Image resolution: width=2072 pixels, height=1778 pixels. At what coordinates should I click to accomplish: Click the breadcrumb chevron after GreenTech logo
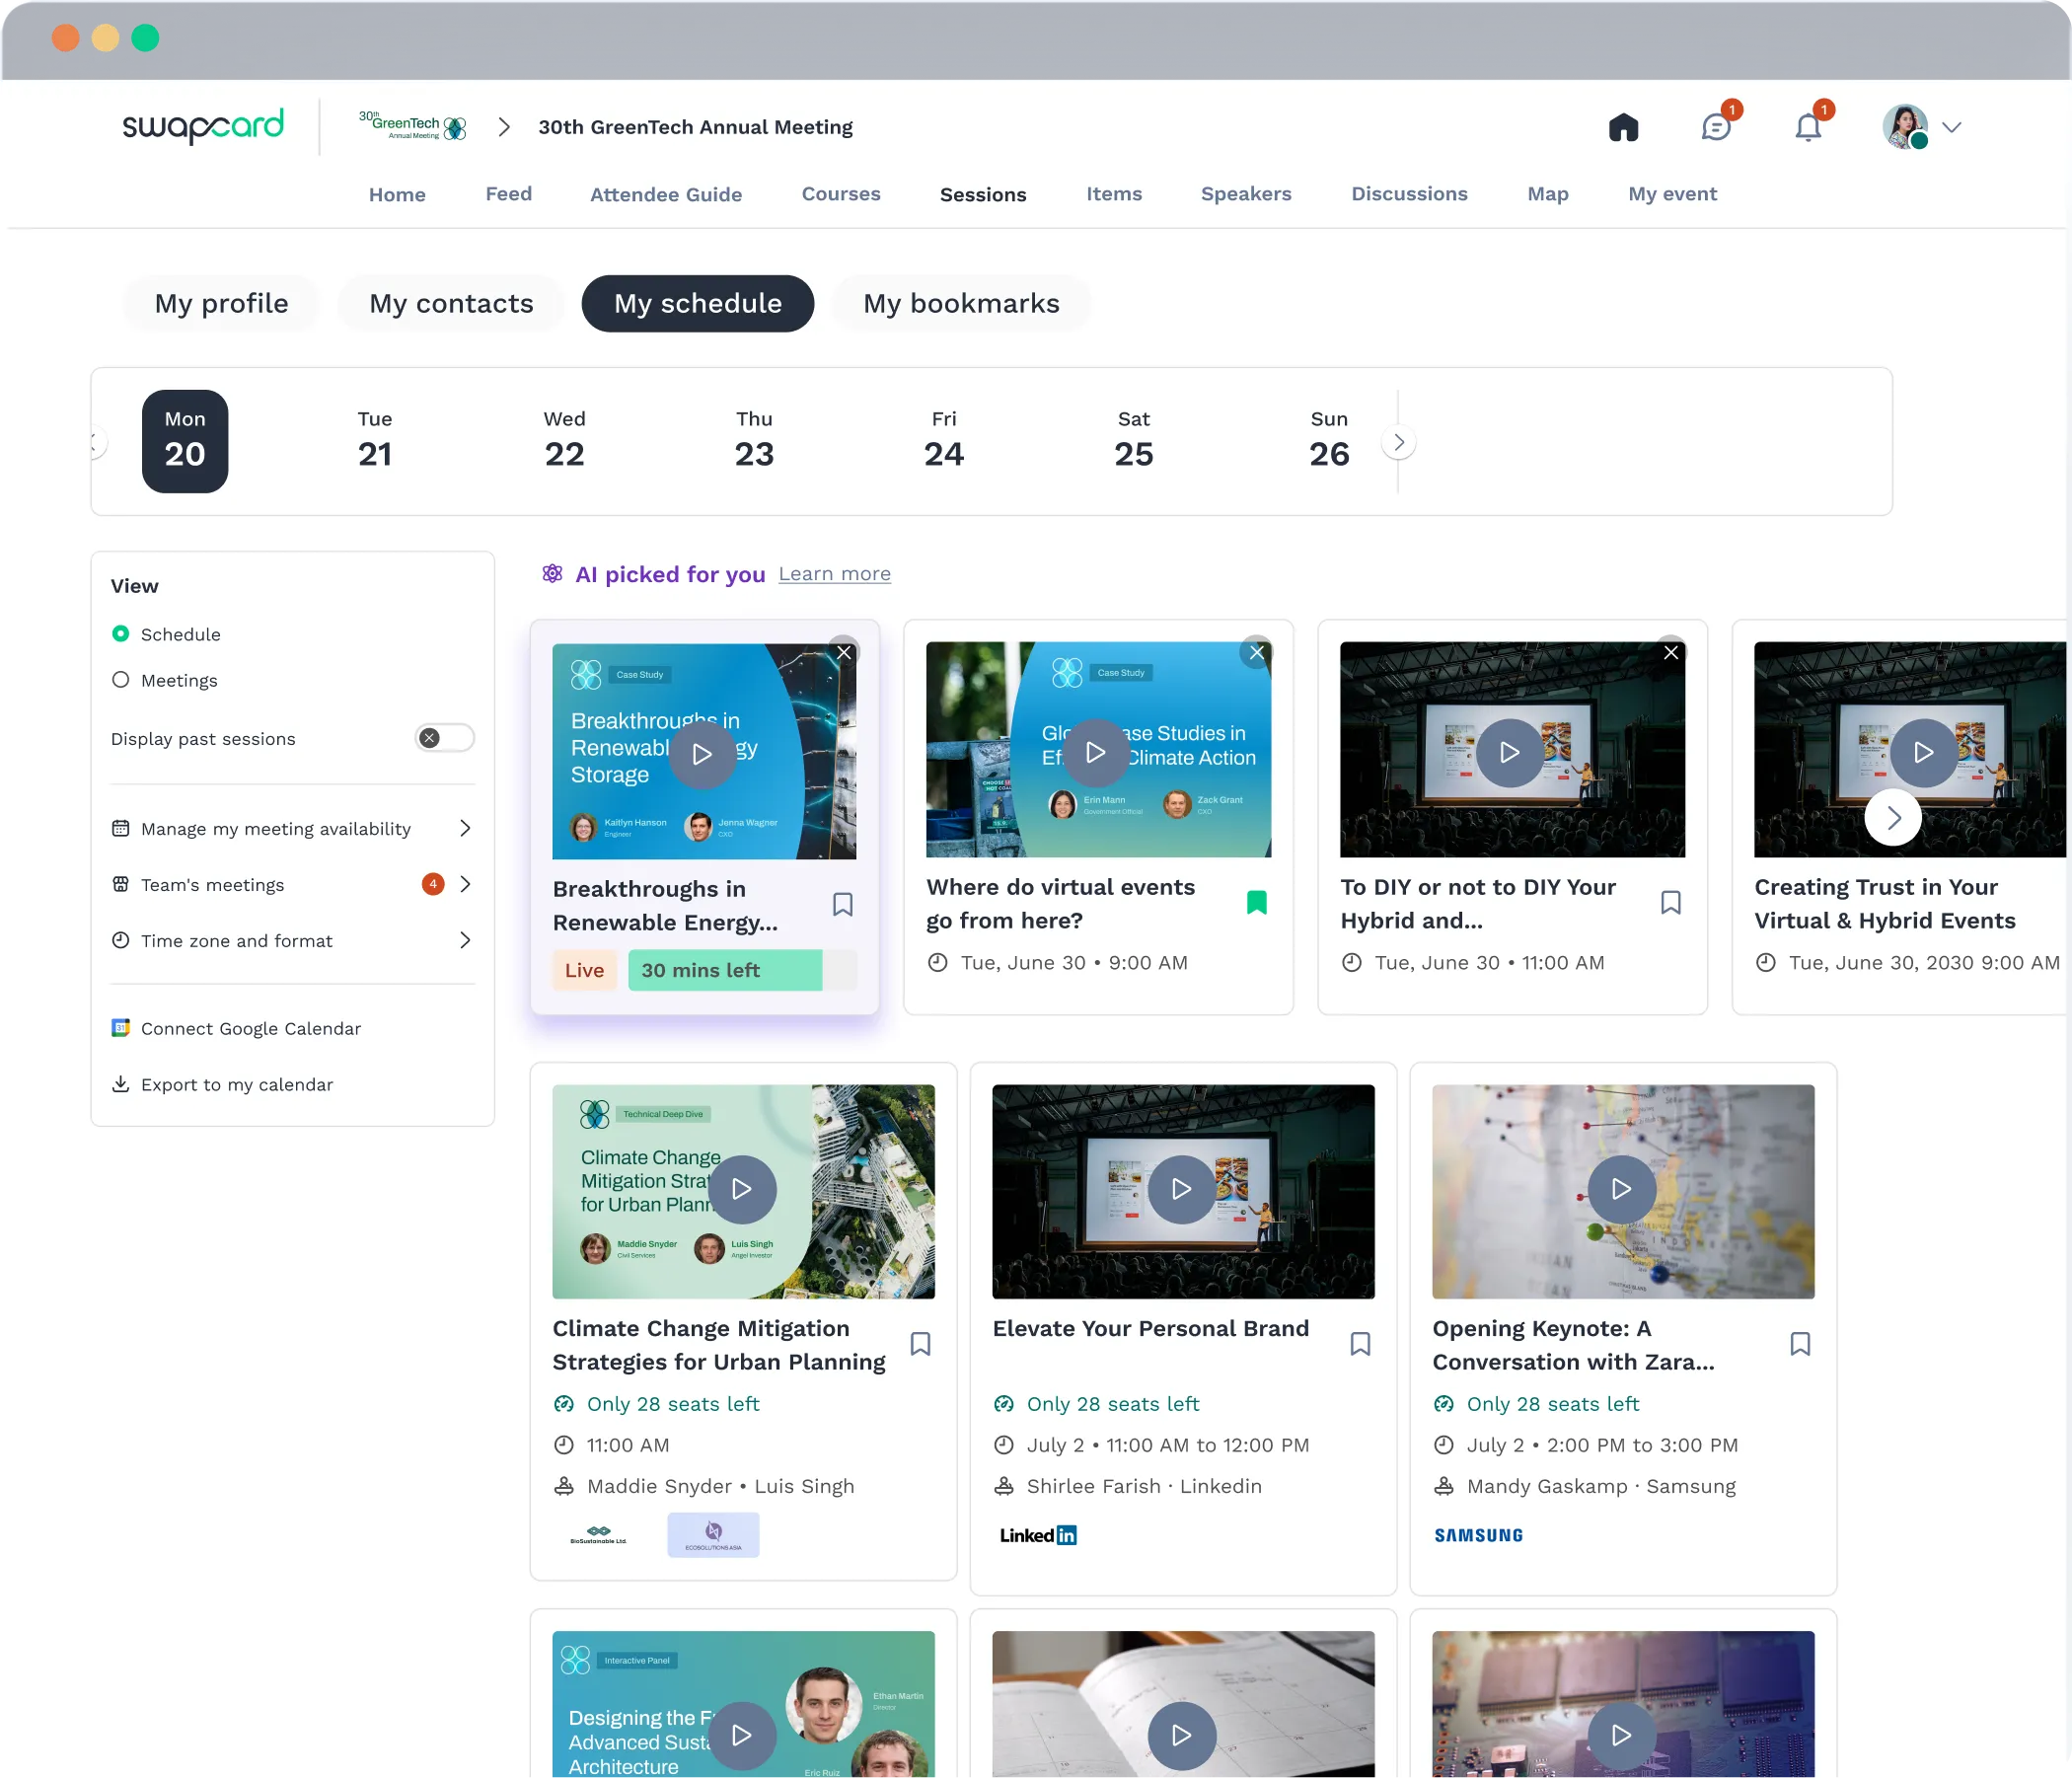pyautogui.click(x=504, y=127)
